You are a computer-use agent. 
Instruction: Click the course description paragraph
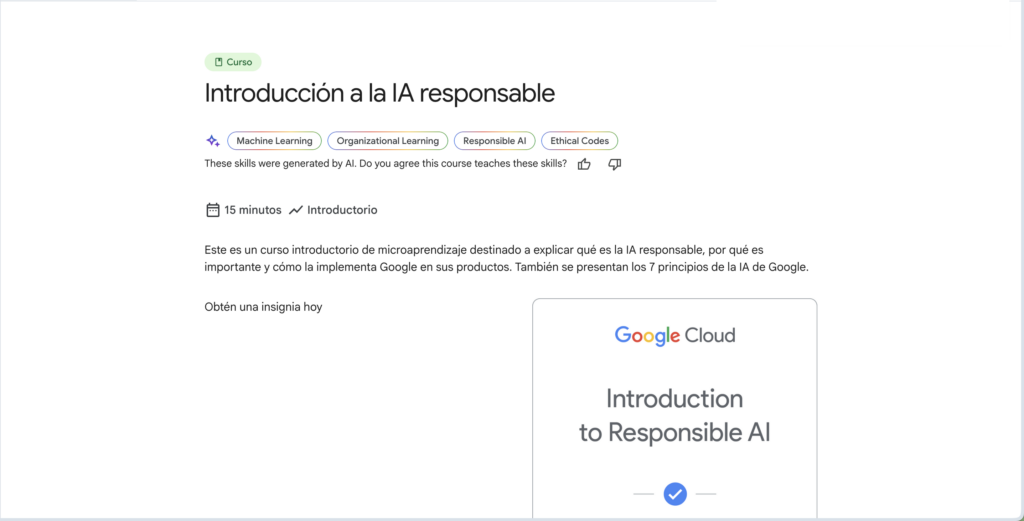pos(507,259)
